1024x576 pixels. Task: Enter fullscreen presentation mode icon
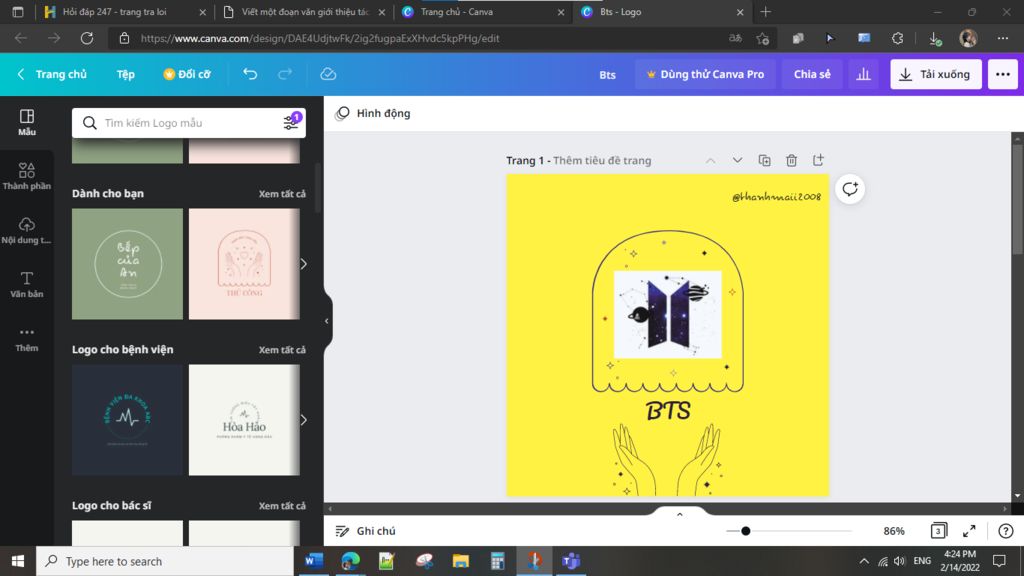969,531
